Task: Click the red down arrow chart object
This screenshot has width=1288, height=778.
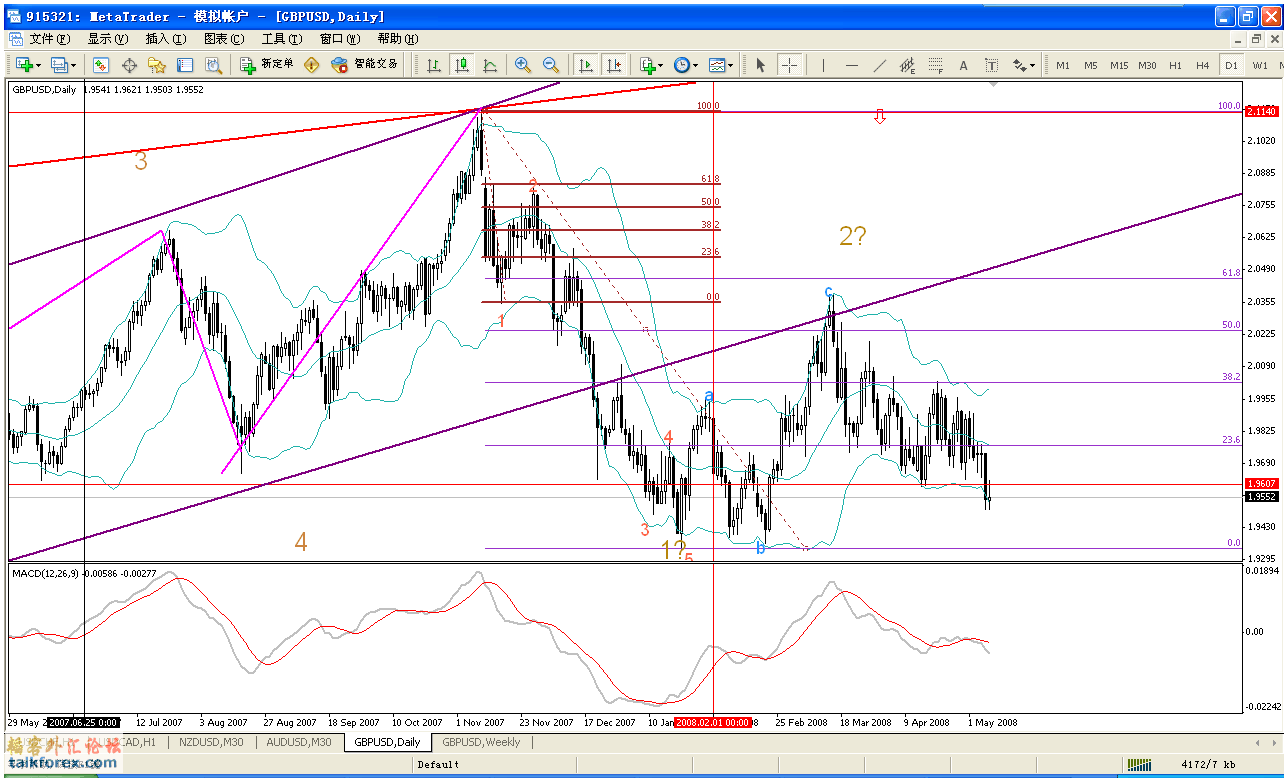Action: tap(880, 117)
